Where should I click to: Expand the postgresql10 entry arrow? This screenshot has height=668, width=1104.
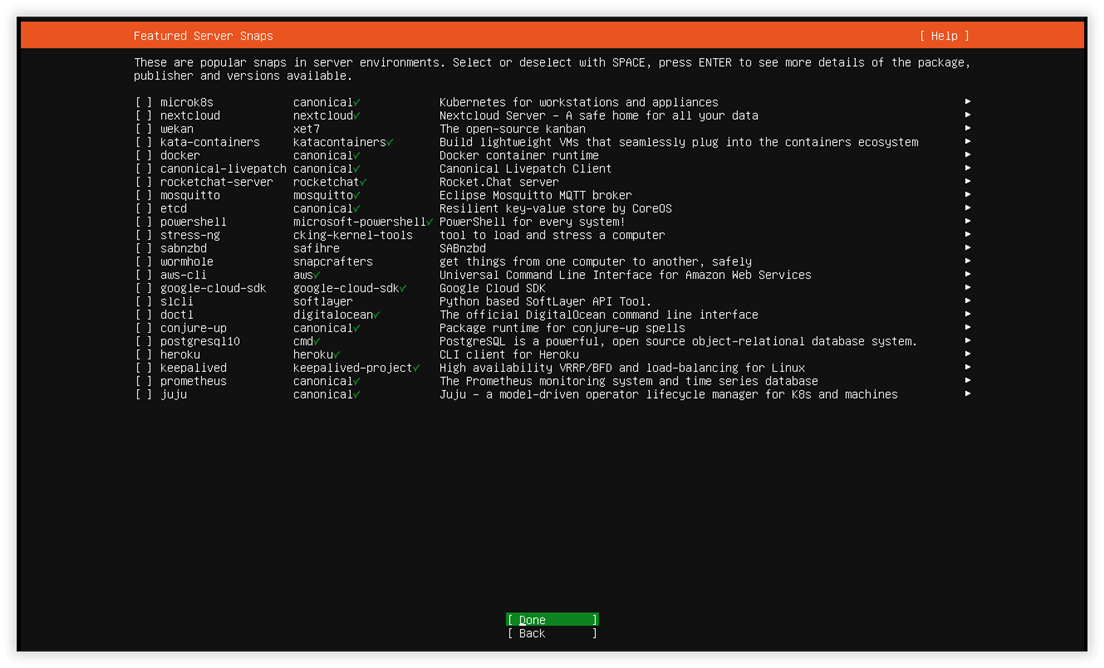(967, 341)
